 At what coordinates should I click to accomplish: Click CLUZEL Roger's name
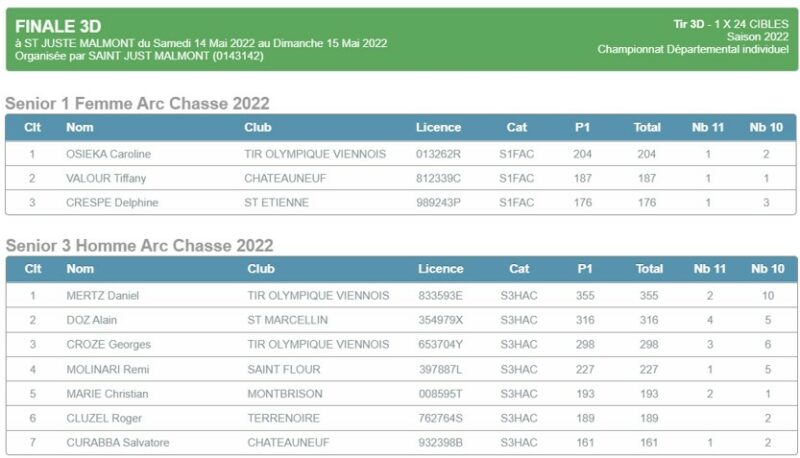coord(104,418)
